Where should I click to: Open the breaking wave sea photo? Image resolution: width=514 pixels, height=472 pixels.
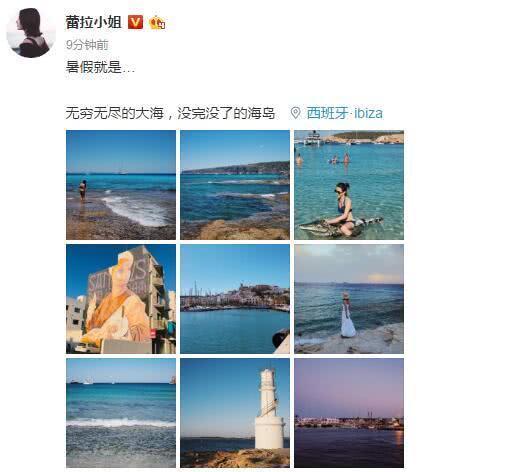(121, 413)
